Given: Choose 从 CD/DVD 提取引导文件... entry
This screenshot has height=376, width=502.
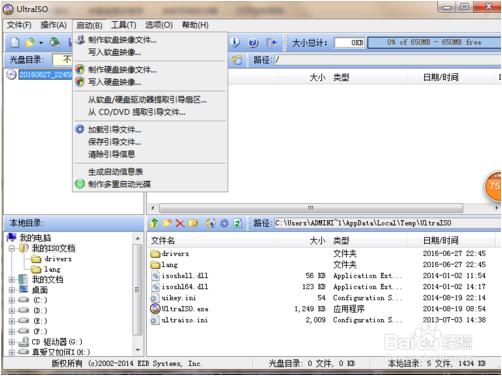Looking at the screenshot, I should (150, 112).
